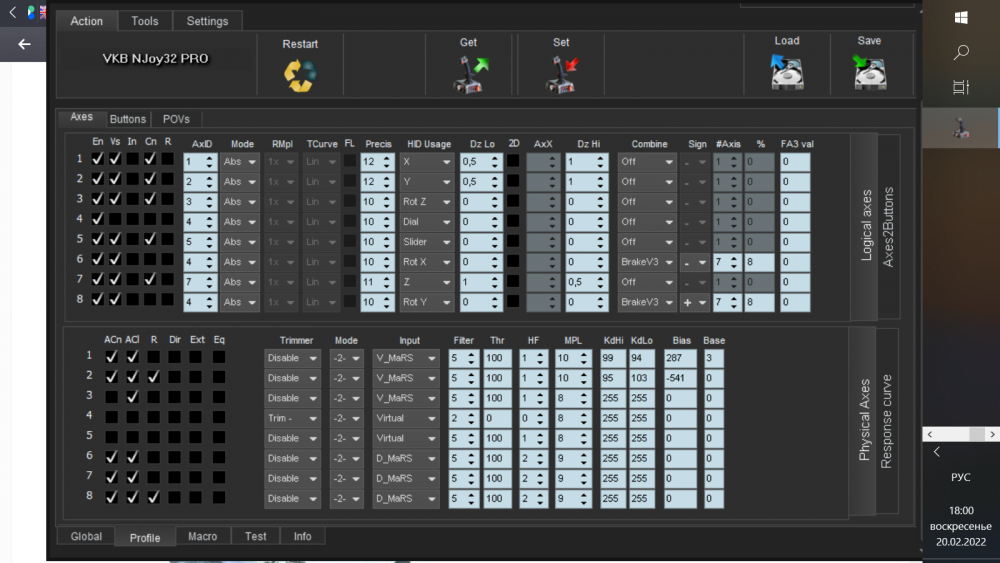Click the Get joystick icon
The width and height of the screenshot is (1000, 563).
click(470, 74)
